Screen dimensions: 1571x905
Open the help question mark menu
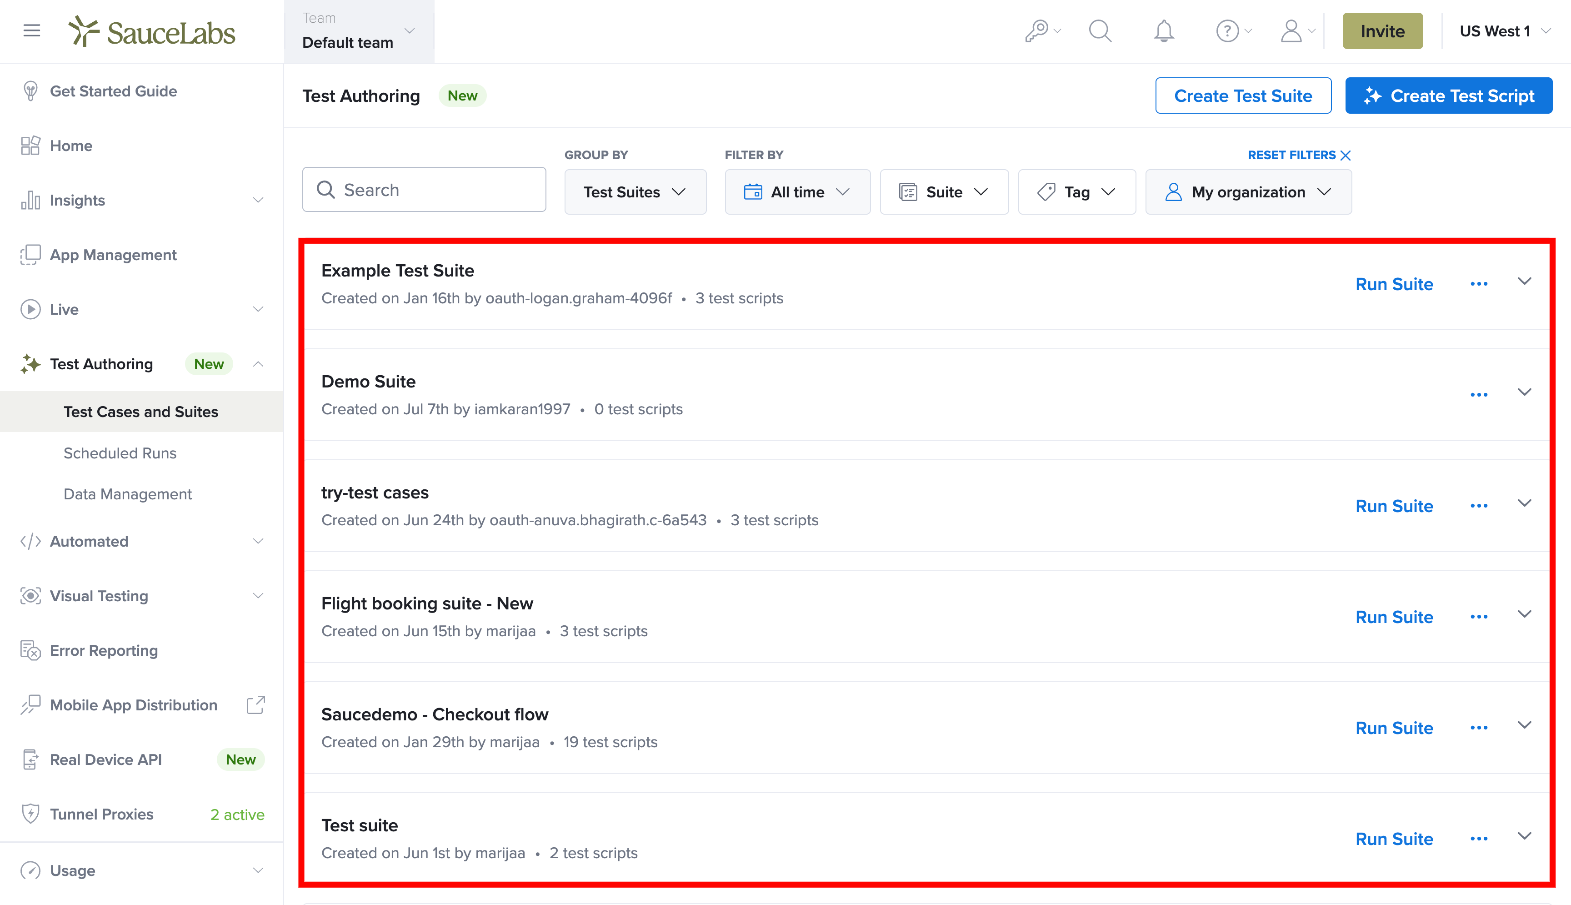1233,31
